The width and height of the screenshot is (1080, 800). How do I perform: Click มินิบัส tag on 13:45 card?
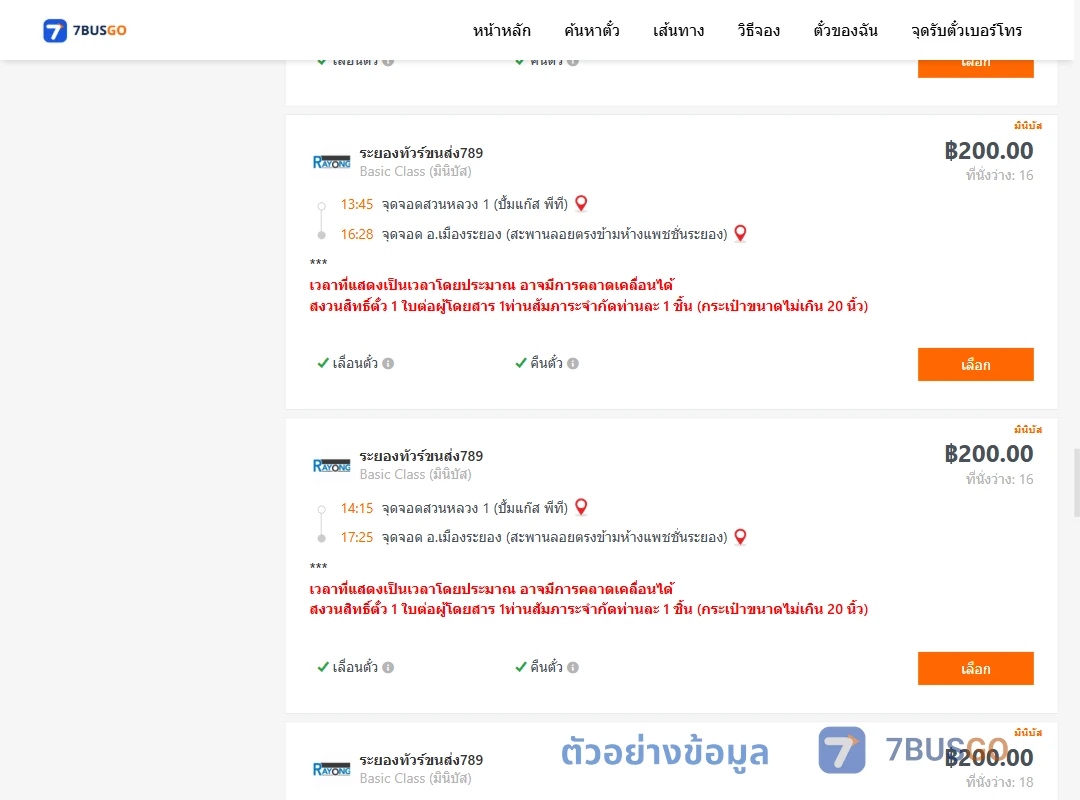tap(1028, 125)
